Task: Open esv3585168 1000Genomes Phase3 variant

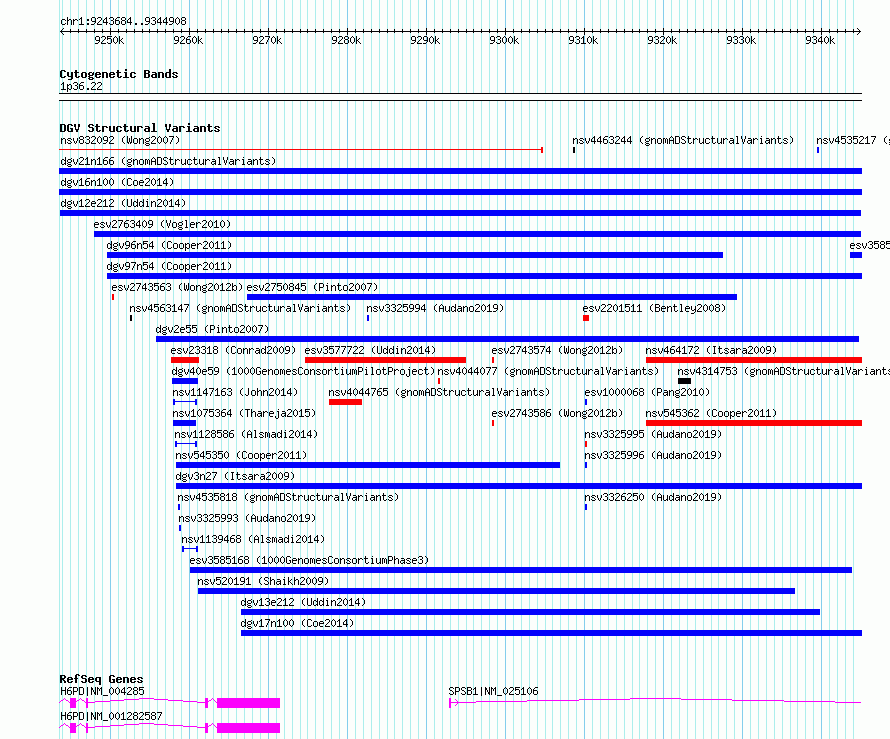Action: pos(309,560)
